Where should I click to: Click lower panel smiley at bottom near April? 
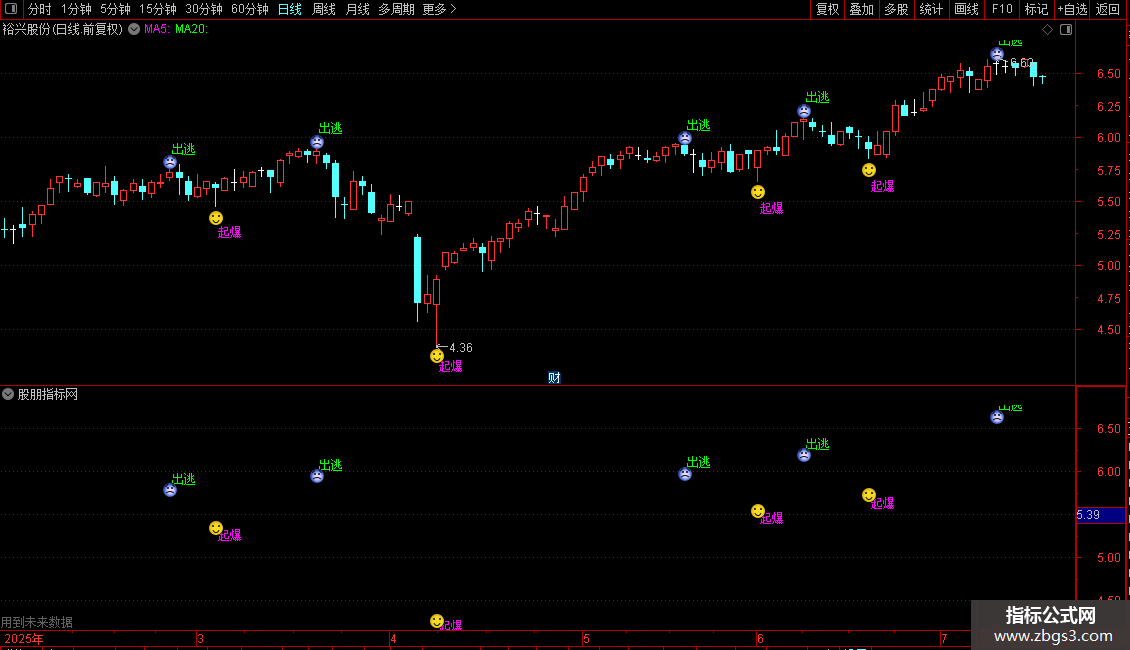click(437, 621)
